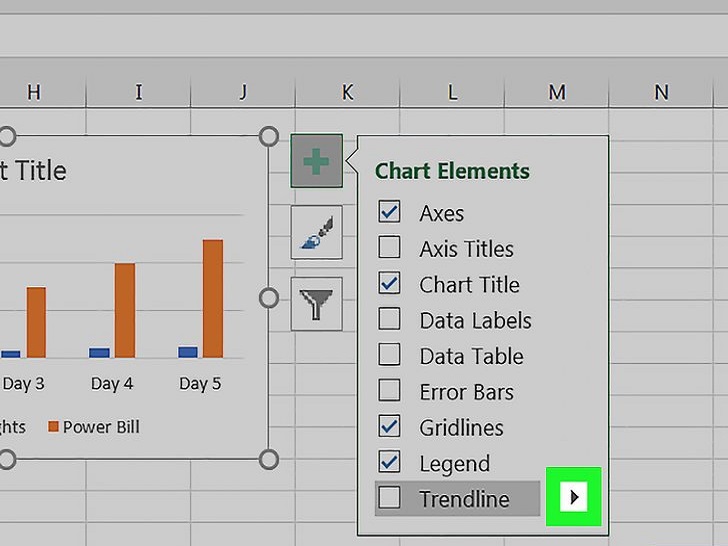The width and height of the screenshot is (728, 546).
Task: Click the blue bar for Day 5
Action: click(x=188, y=352)
